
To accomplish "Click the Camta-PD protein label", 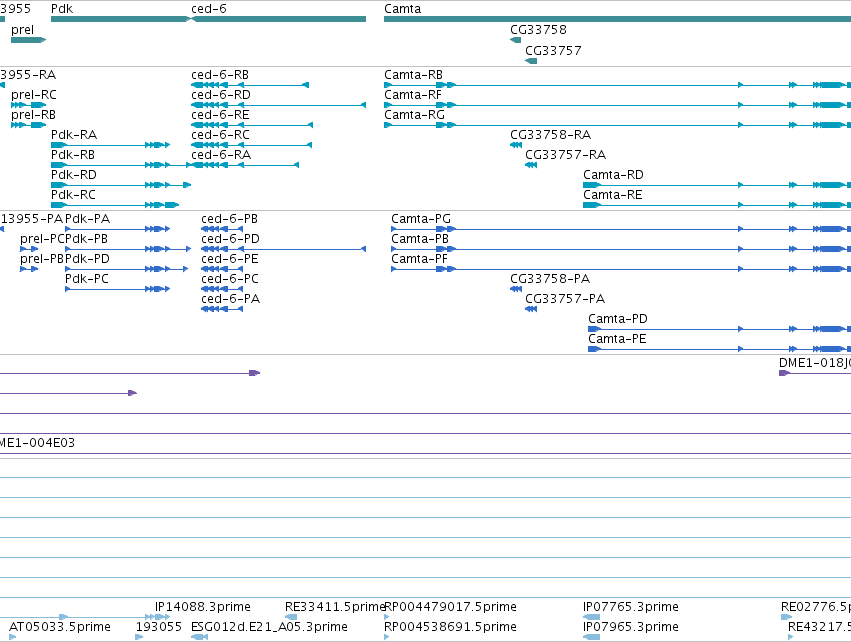I will [618, 319].
